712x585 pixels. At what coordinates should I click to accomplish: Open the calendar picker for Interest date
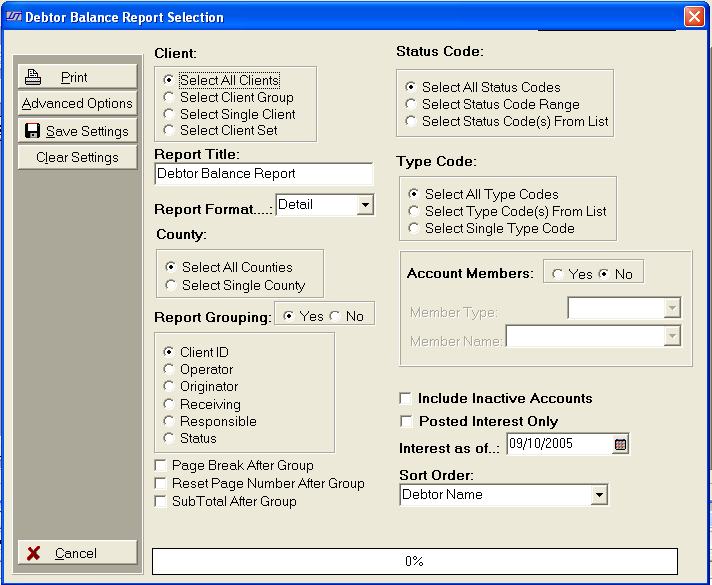[620, 444]
